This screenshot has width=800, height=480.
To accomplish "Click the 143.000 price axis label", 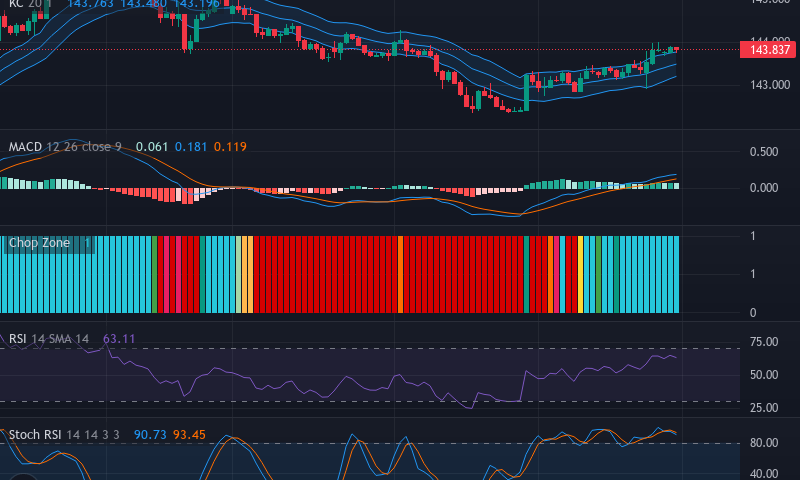I will (770, 85).
